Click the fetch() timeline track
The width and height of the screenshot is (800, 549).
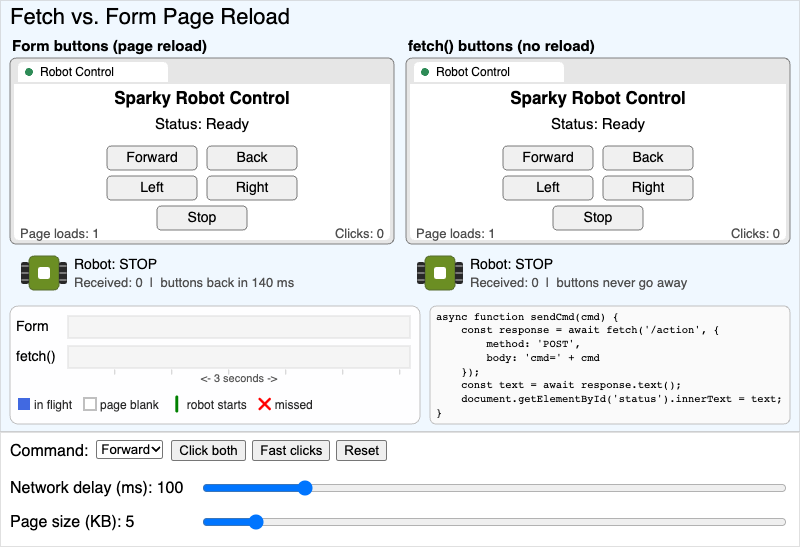click(x=239, y=357)
